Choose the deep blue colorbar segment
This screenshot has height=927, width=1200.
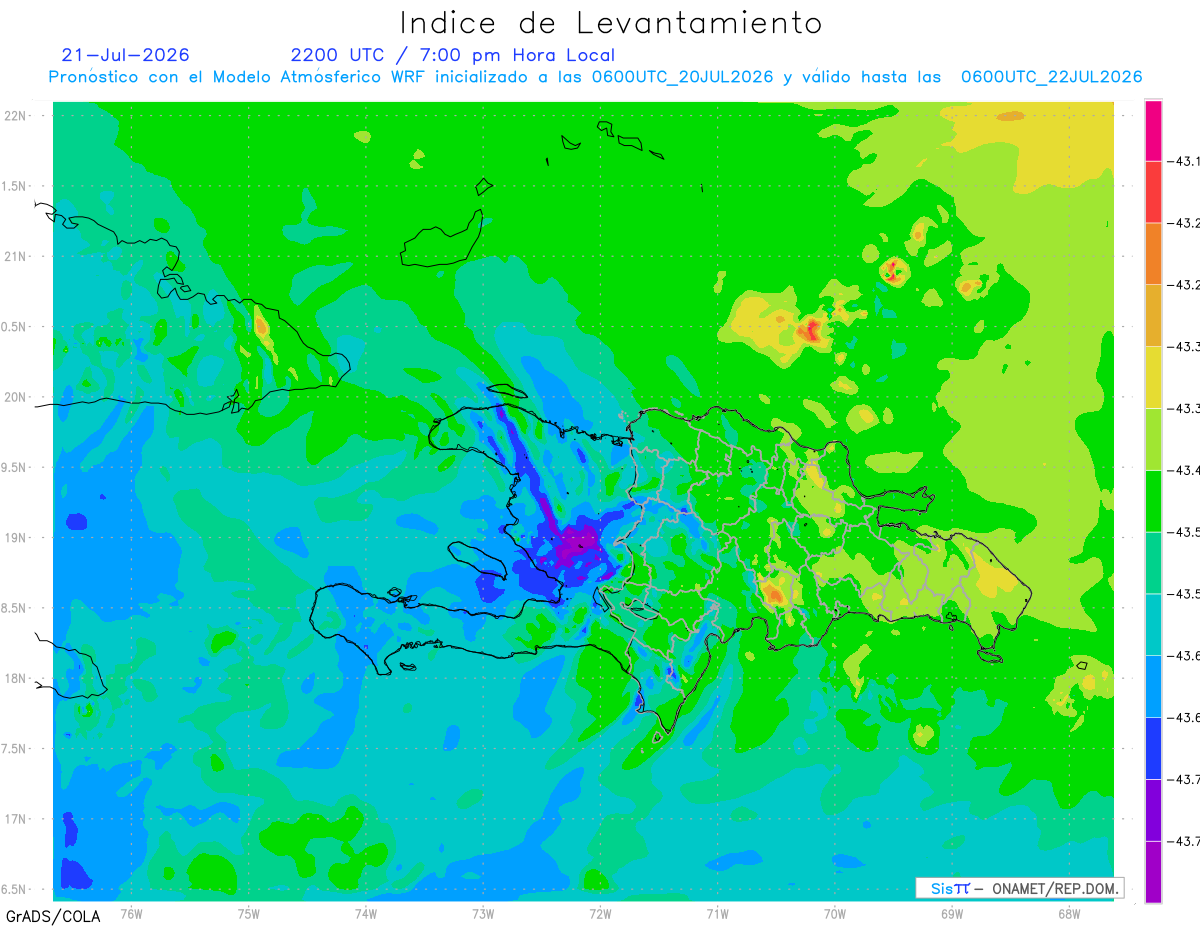pyautogui.click(x=1153, y=748)
